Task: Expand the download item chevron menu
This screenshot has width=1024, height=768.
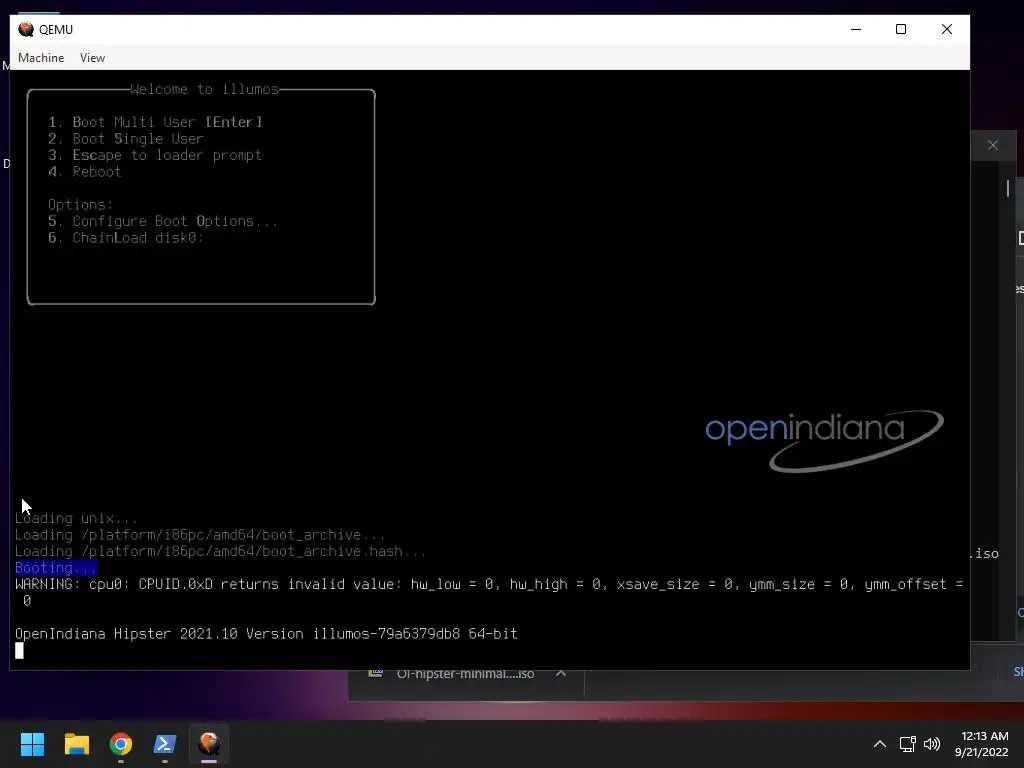Action: pos(561,673)
